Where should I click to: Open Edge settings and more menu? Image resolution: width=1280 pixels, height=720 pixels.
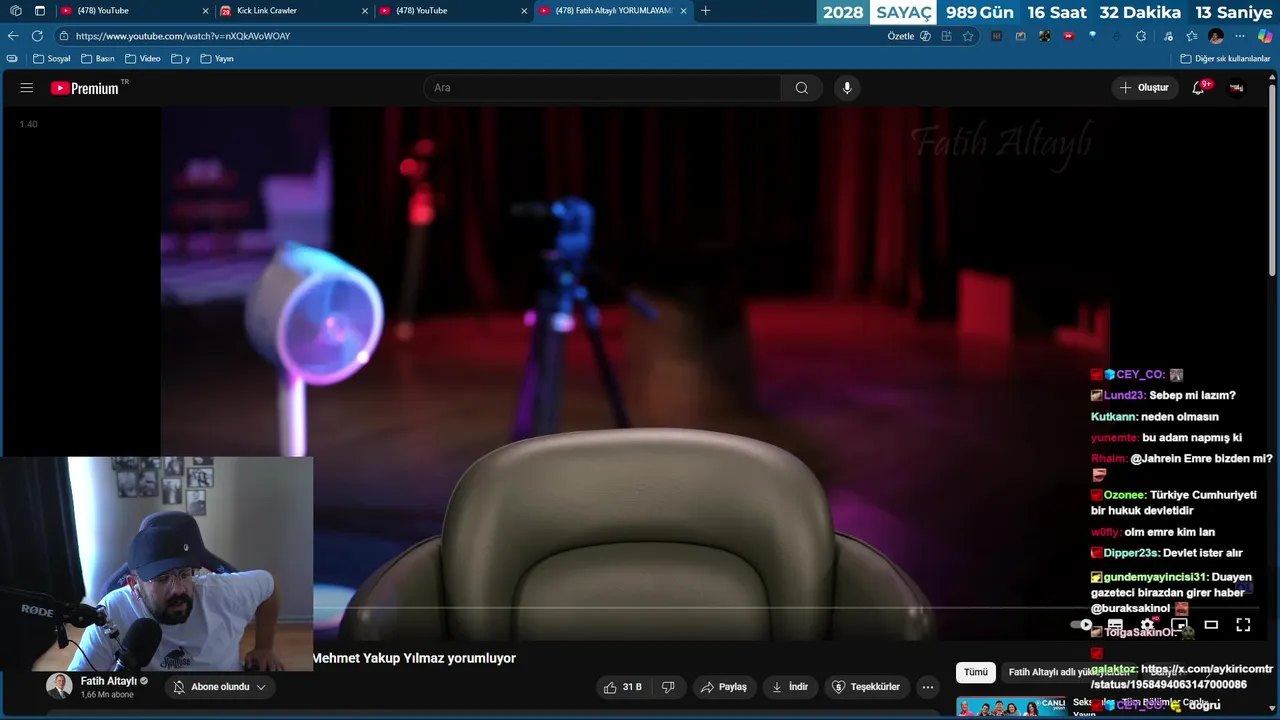click(1240, 36)
